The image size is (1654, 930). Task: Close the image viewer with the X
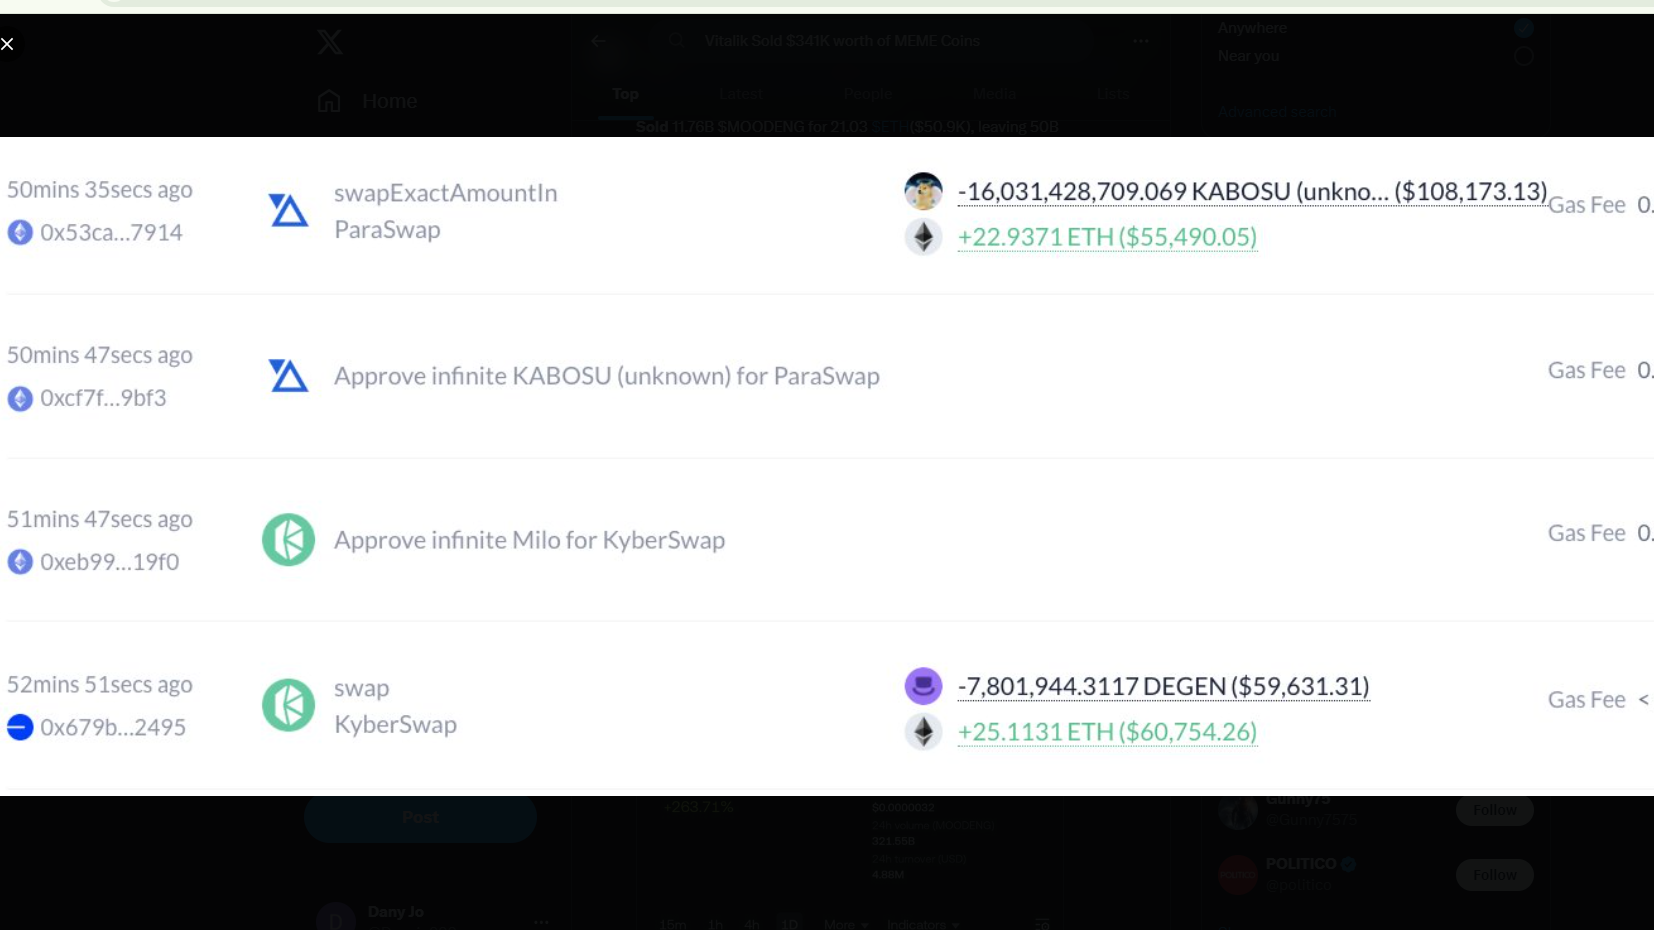tap(7, 44)
